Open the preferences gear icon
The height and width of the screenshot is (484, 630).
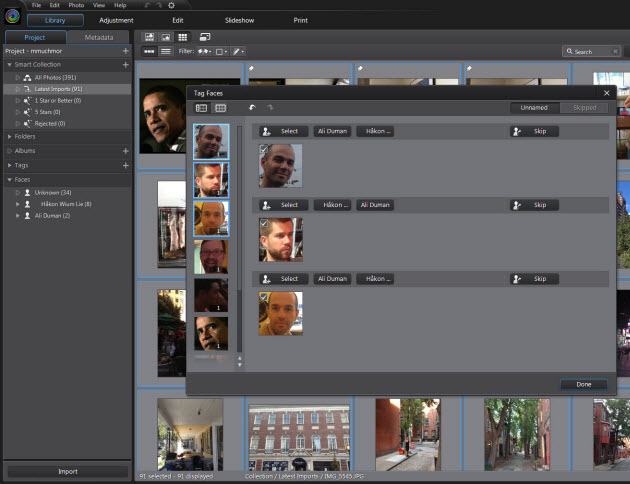171,5
